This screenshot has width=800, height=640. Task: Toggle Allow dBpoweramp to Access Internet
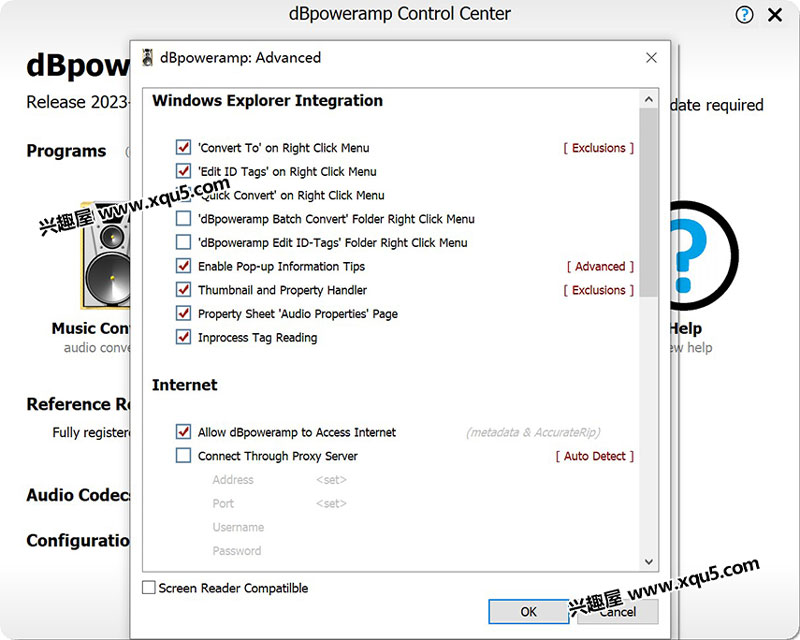click(183, 432)
